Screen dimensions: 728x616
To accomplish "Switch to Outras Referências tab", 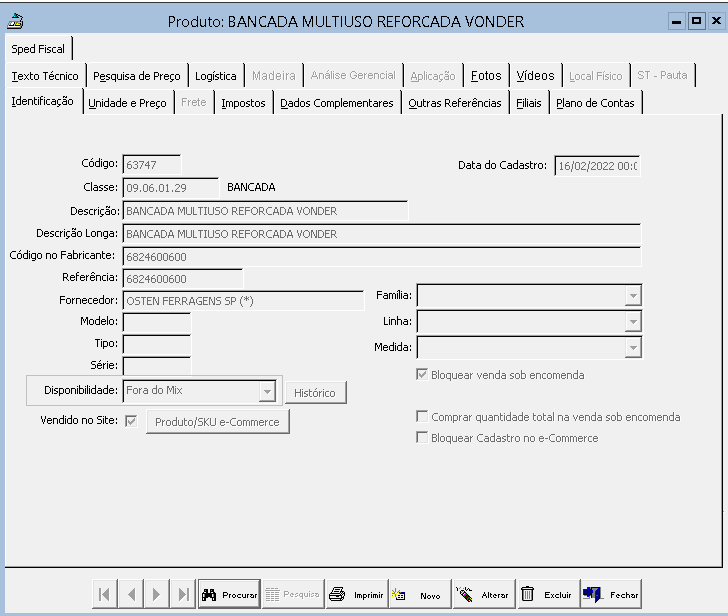I will 455,103.
